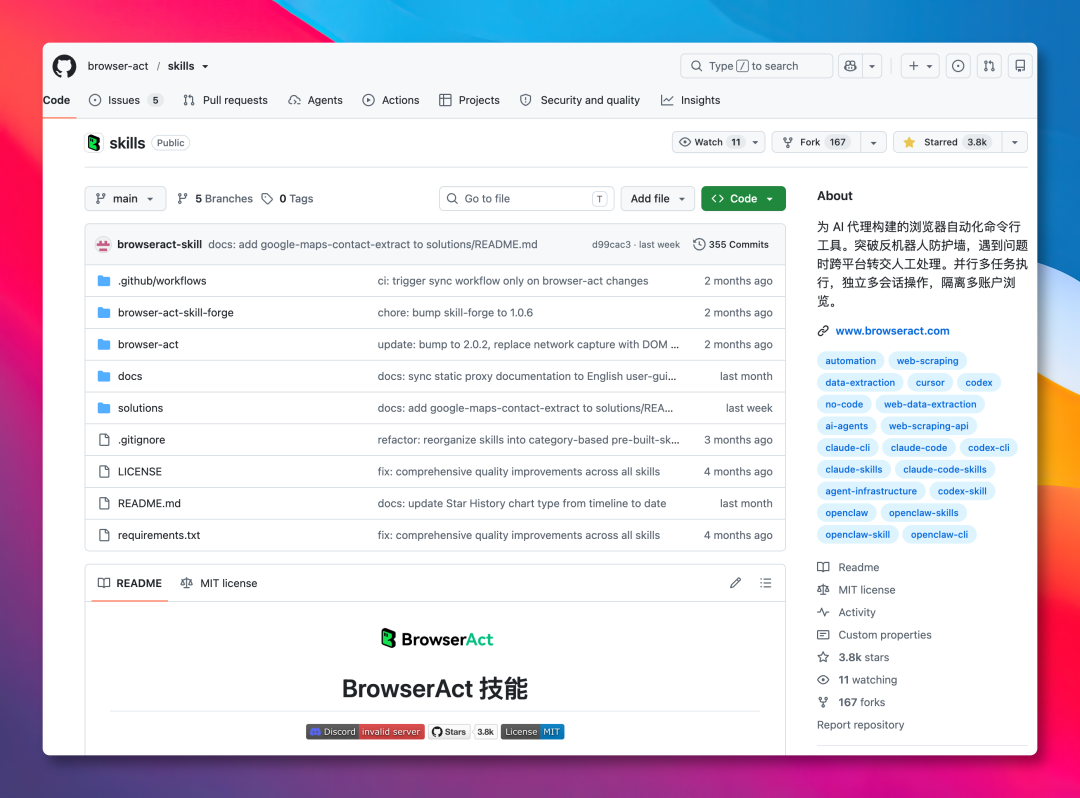Open the Pull requests tab
Viewport: 1080px width, 798px height.
tap(225, 101)
